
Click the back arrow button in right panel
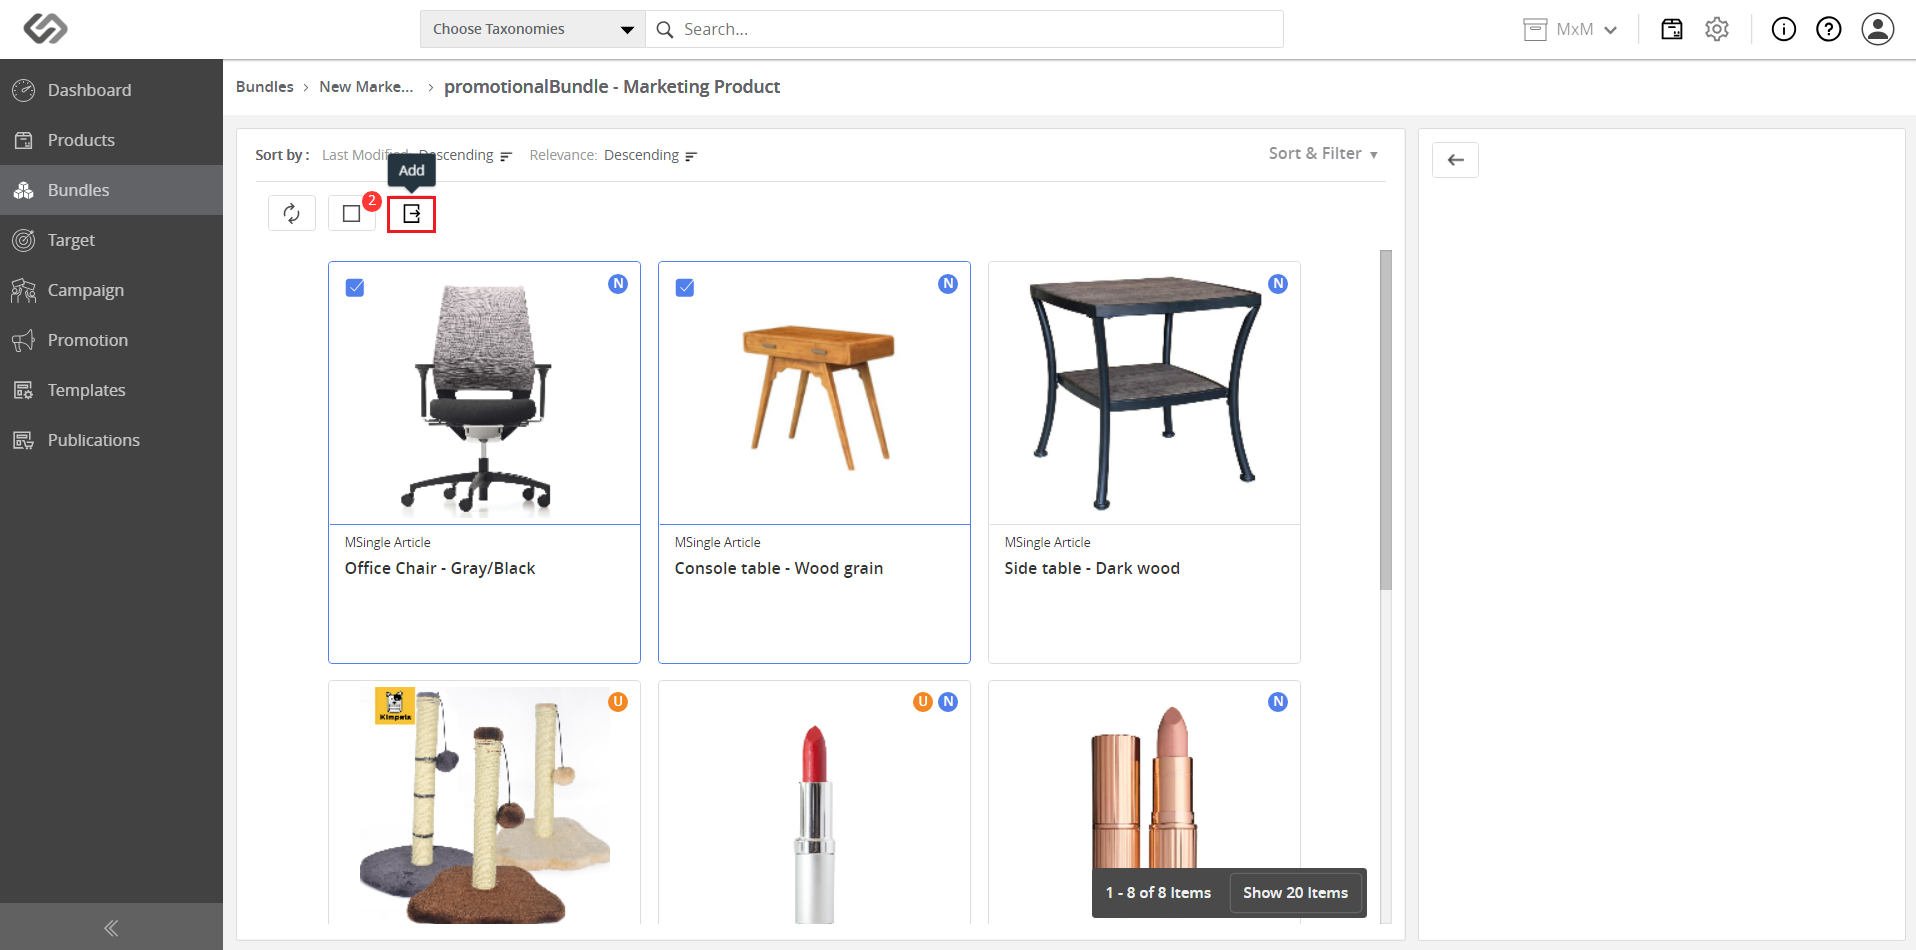click(x=1456, y=160)
